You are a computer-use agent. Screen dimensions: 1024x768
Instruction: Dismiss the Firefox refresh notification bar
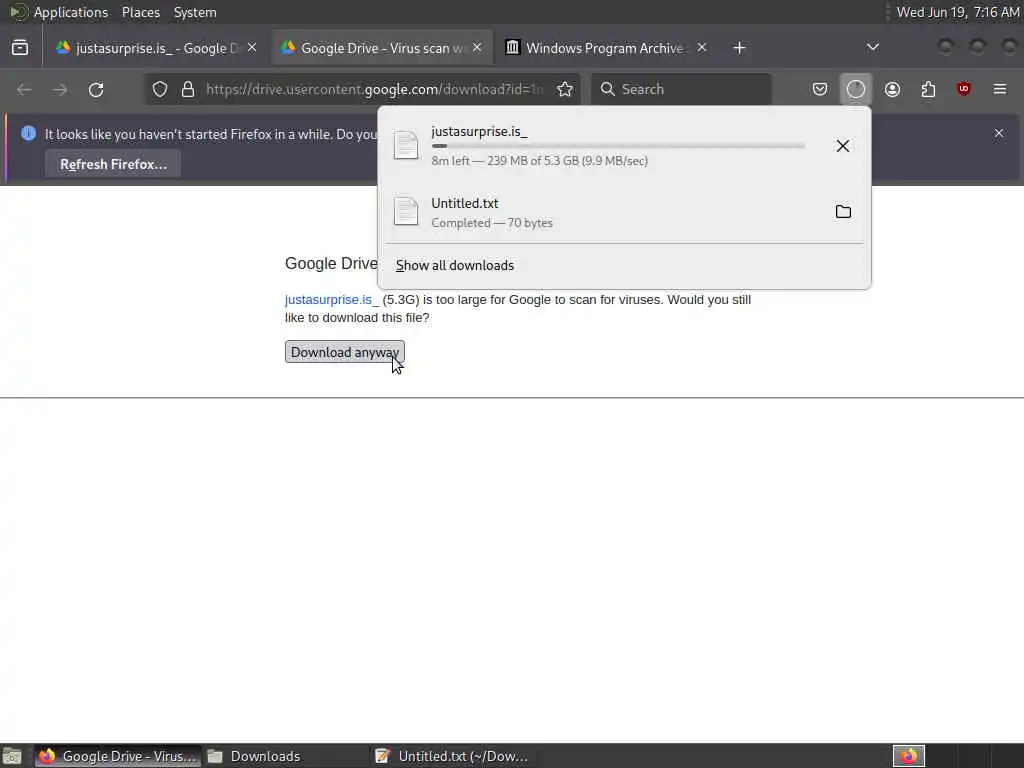(x=999, y=133)
